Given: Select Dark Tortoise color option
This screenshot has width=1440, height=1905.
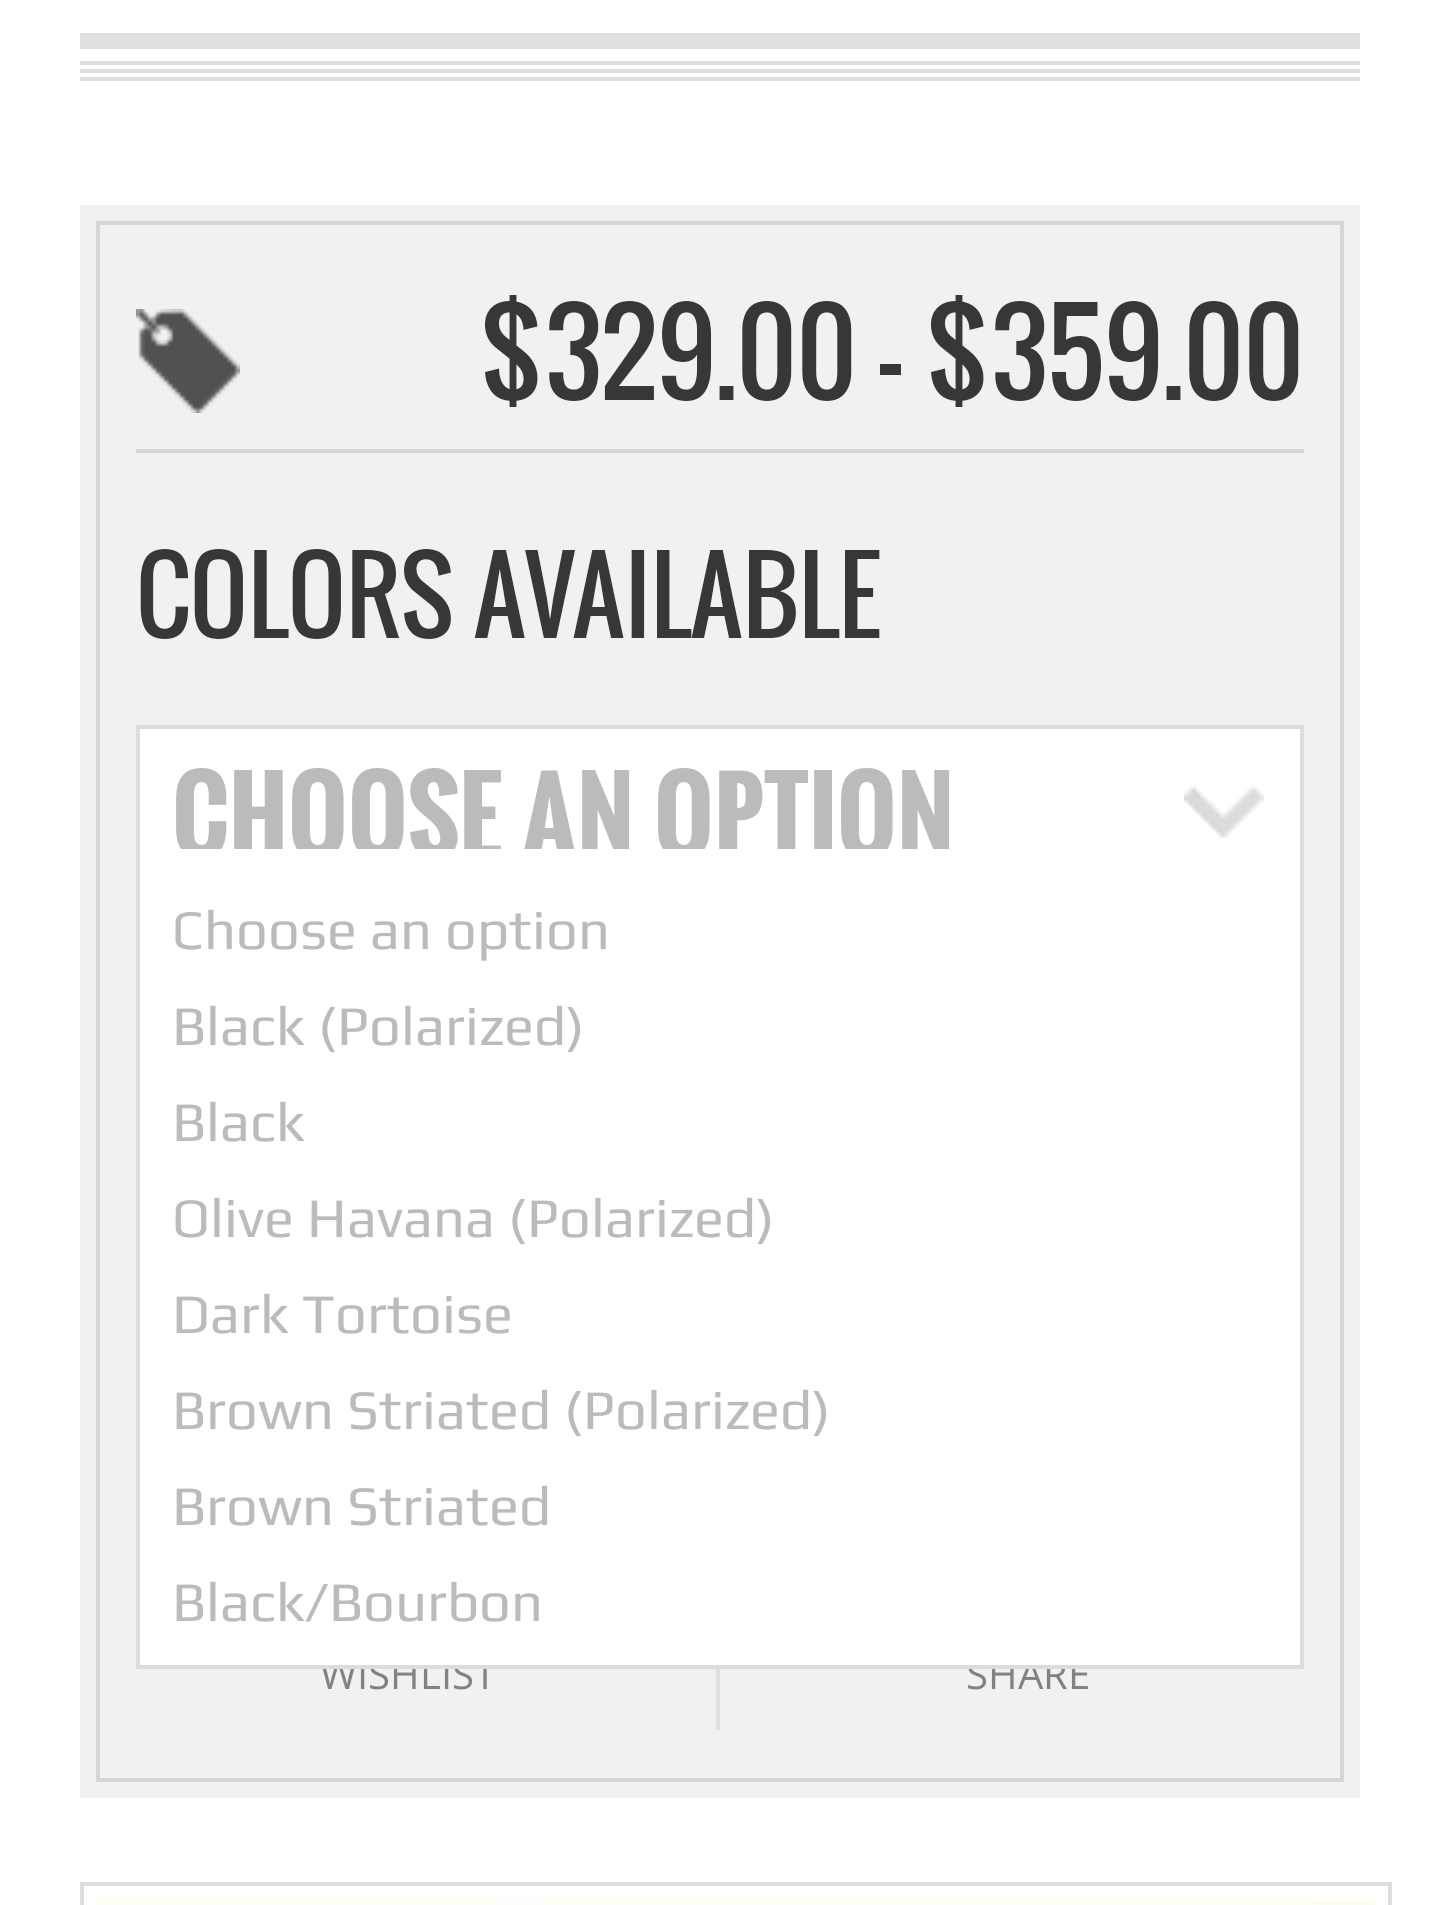Looking at the screenshot, I should click(x=720, y=1315).
